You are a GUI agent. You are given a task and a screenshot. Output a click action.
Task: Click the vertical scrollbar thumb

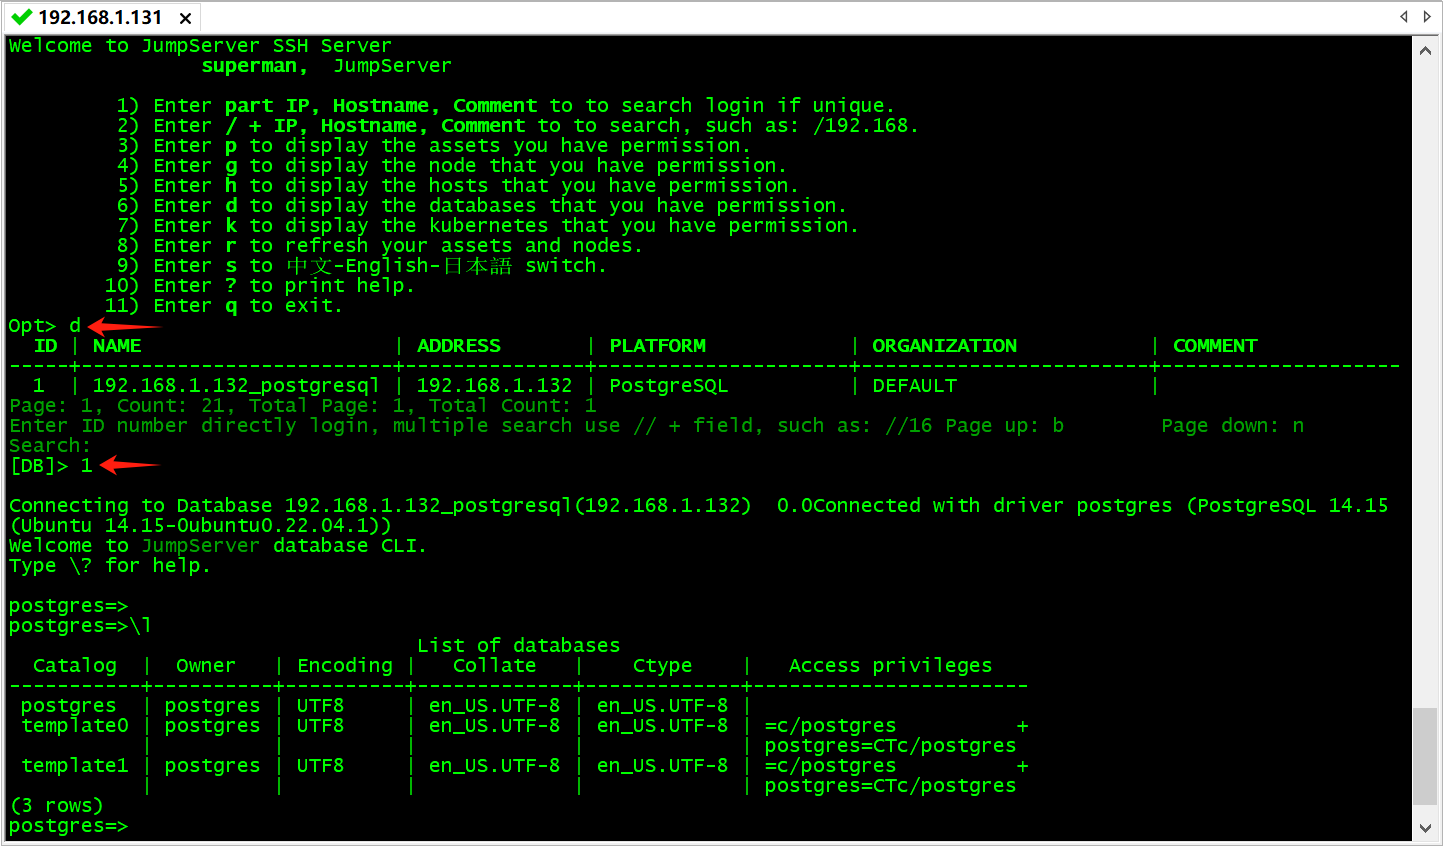1425,756
